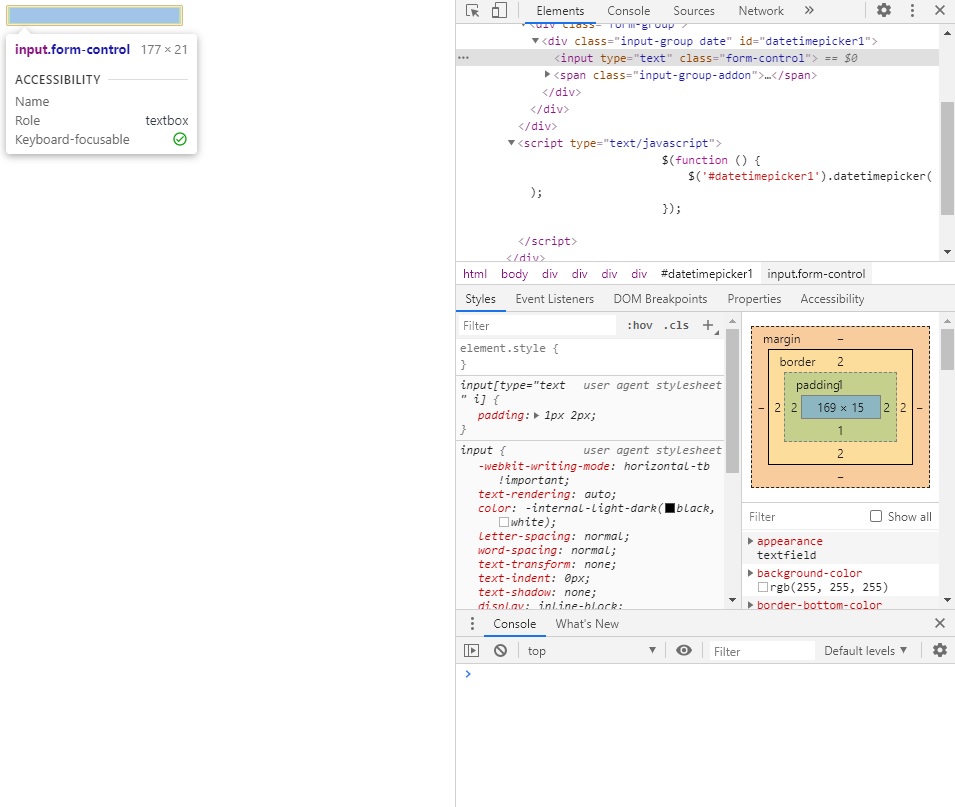Image resolution: width=955 pixels, height=807 pixels.
Task: Select input.form-control in the breadcrumb
Action: click(816, 274)
